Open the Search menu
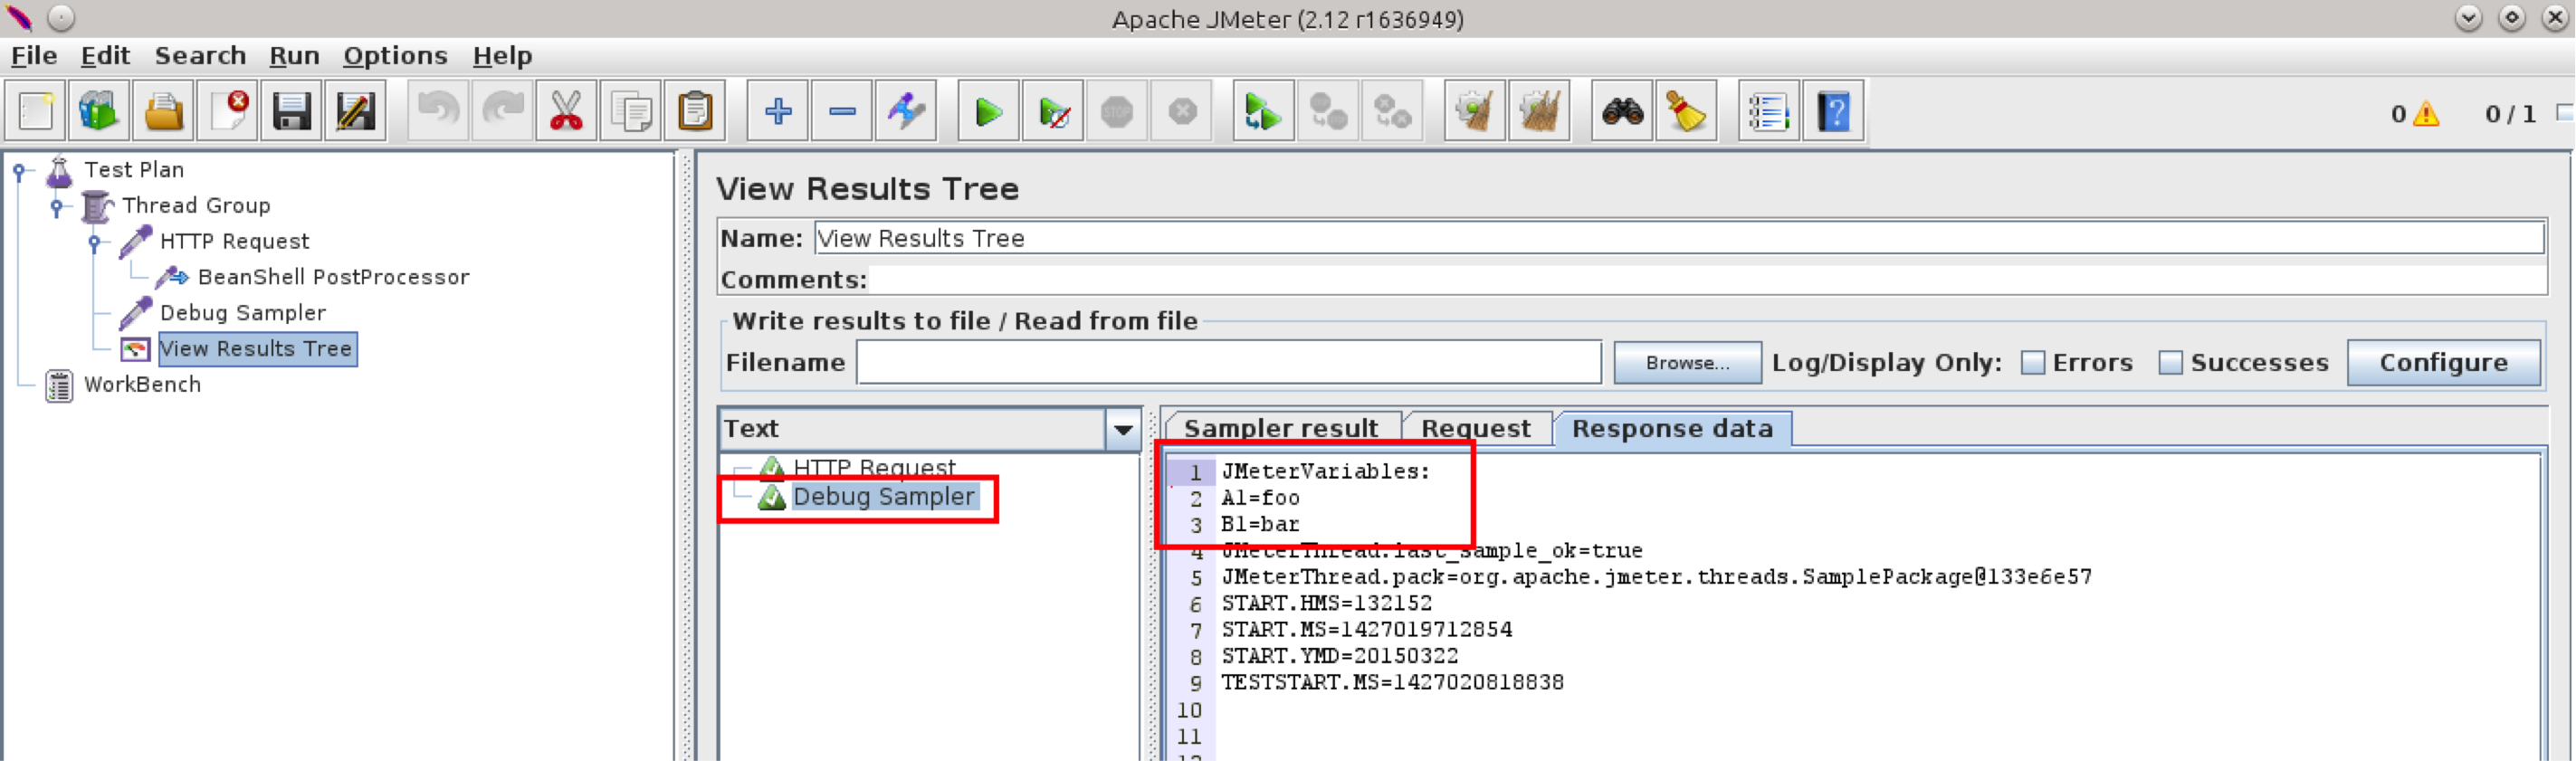Viewport: 2576px width, 761px height. point(200,56)
